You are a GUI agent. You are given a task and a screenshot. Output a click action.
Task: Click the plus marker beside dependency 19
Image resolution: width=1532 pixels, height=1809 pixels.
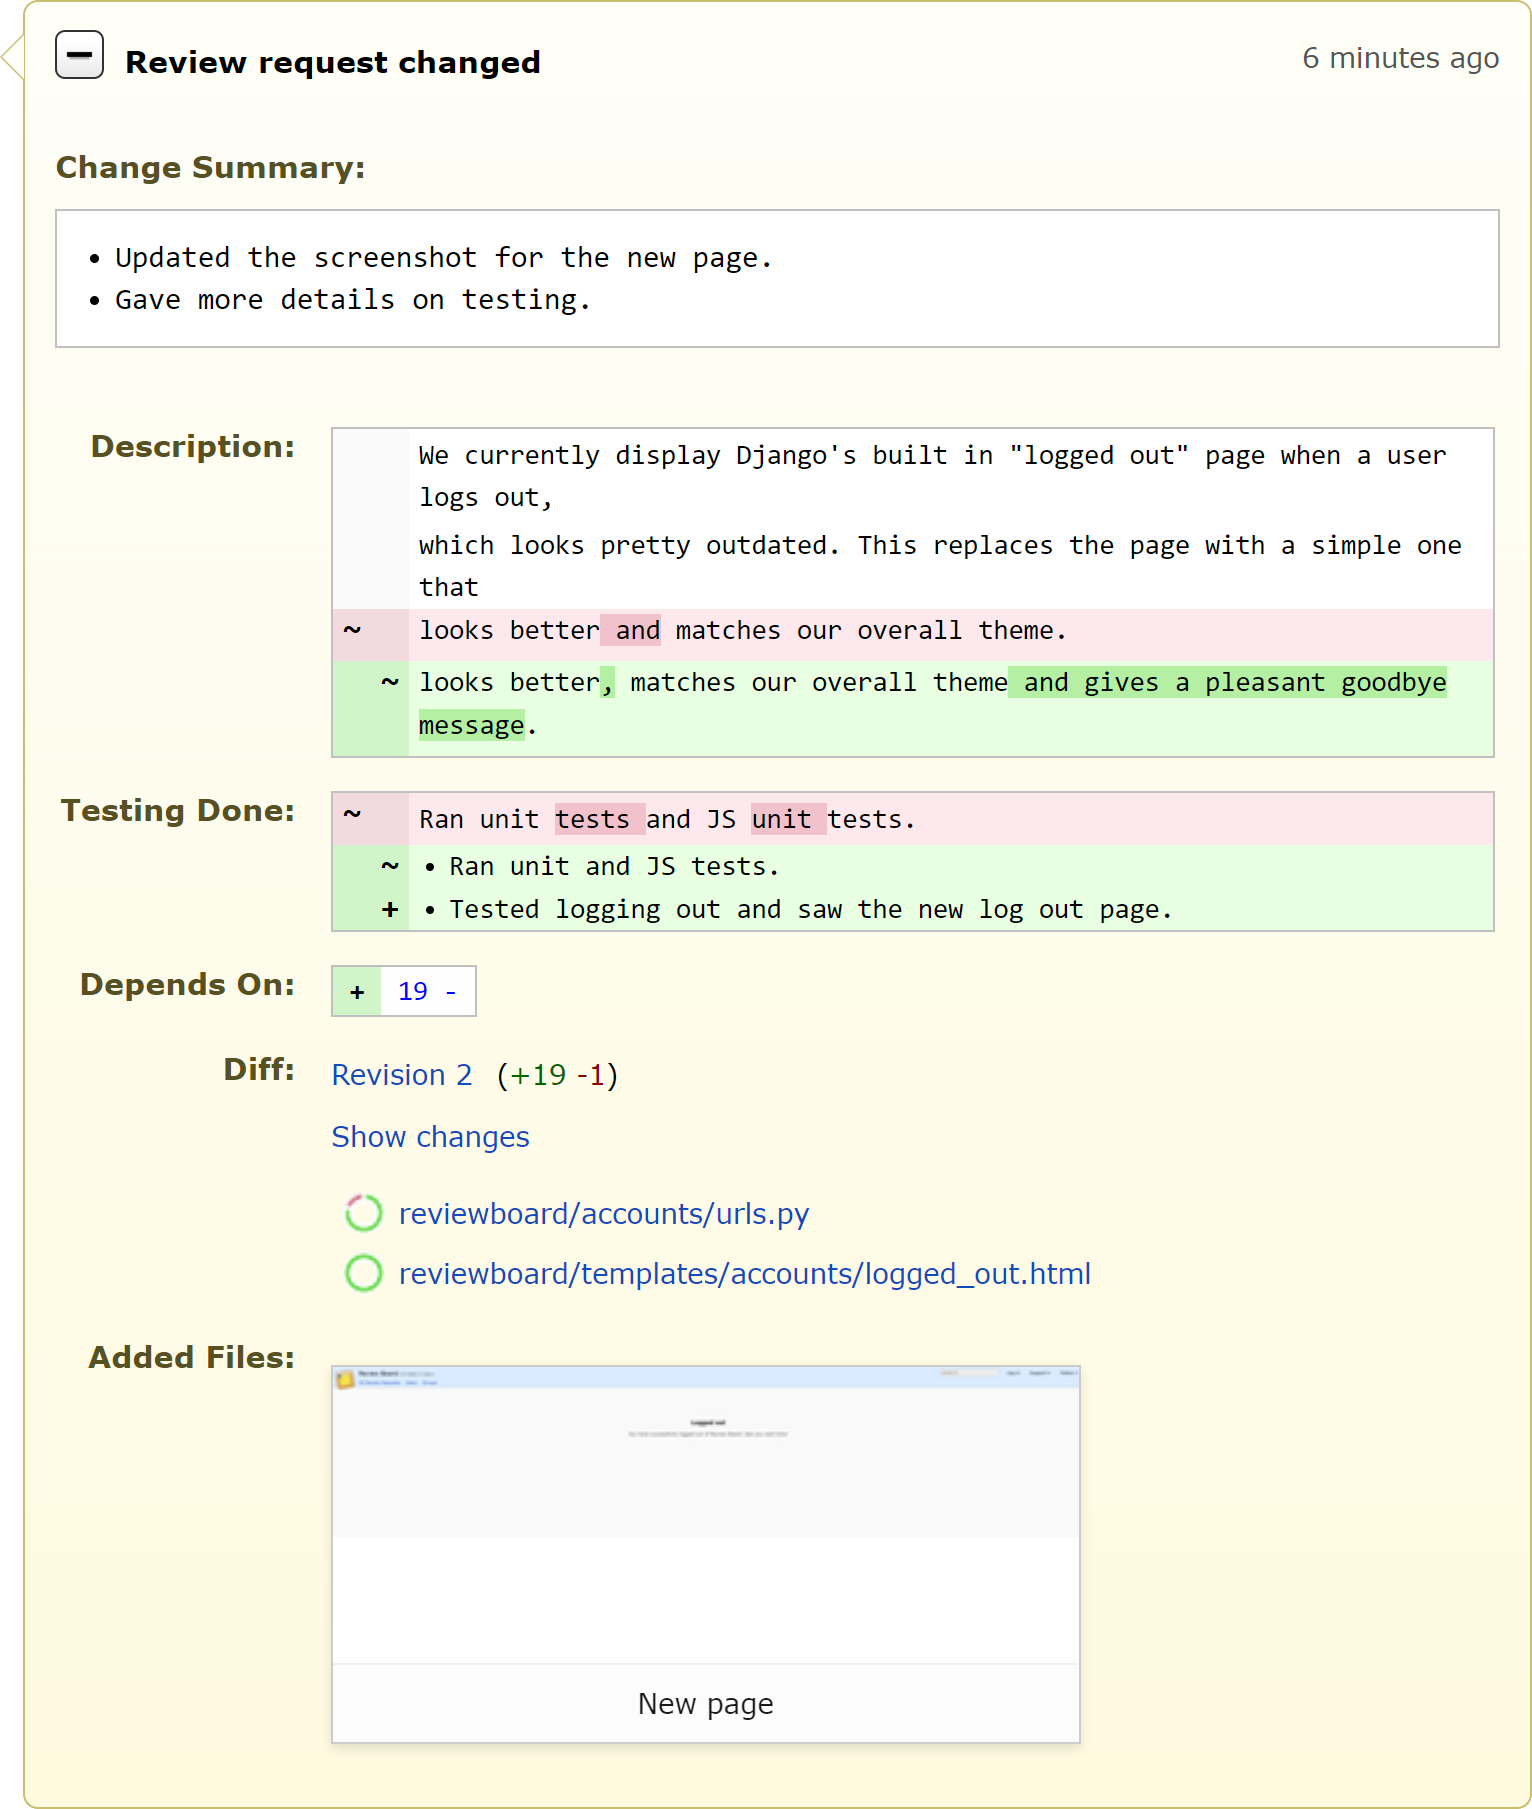click(357, 992)
